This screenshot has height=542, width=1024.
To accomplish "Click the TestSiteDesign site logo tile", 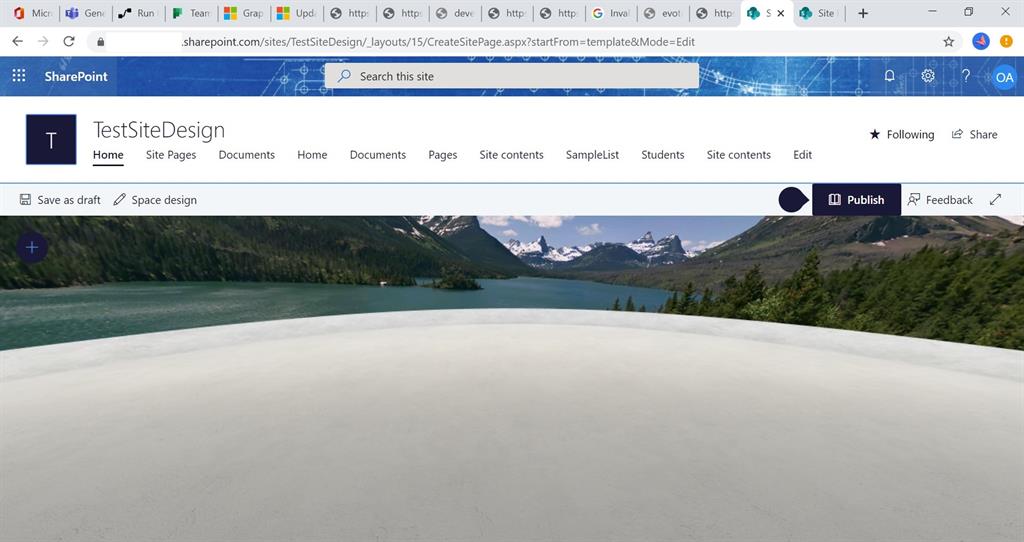I will tap(51, 139).
